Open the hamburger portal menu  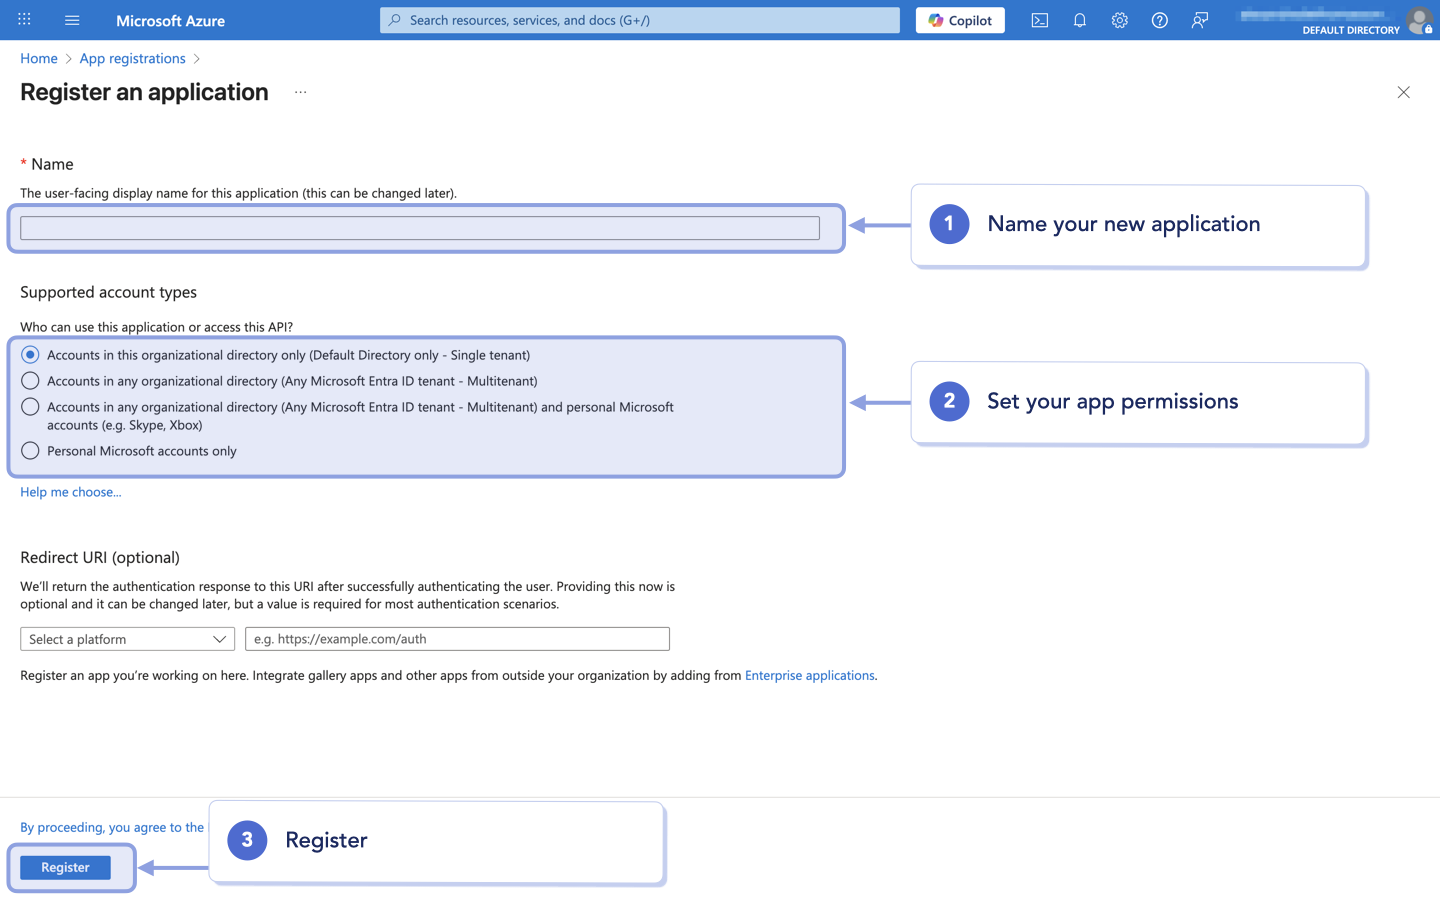(72, 20)
